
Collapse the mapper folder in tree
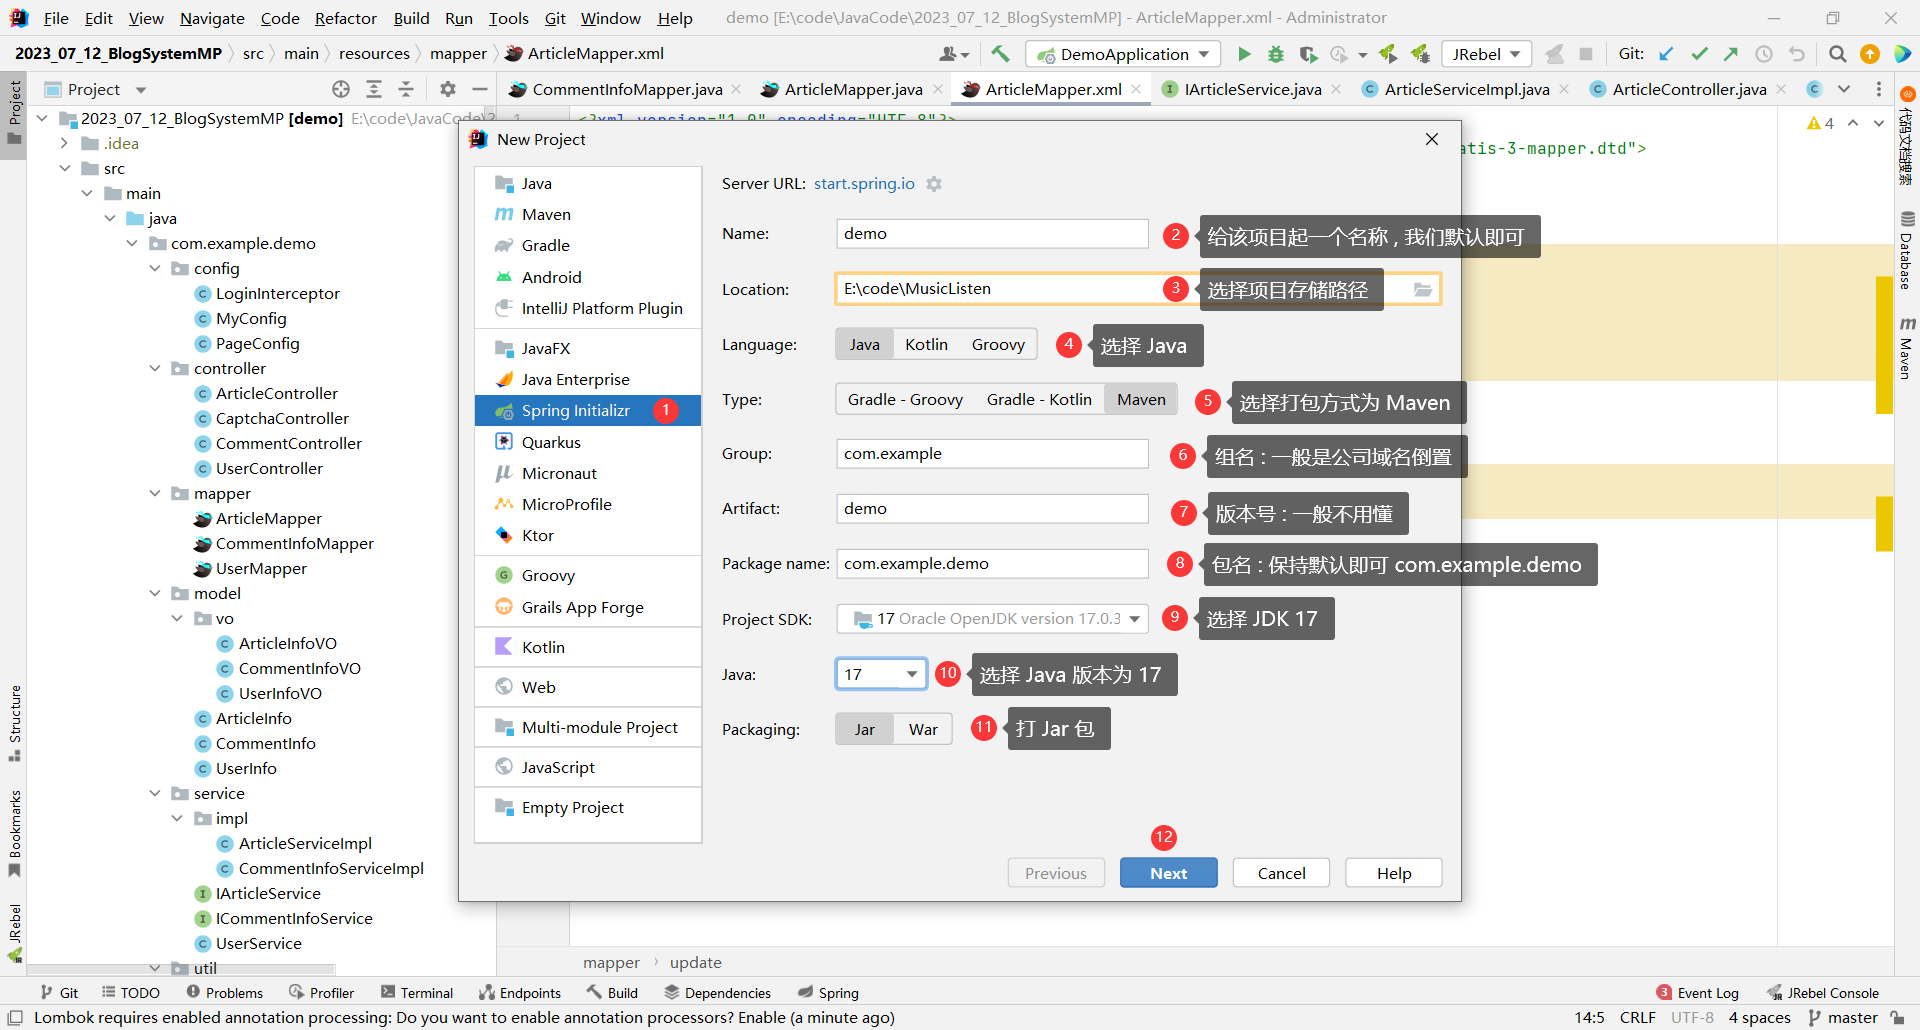pyautogui.click(x=155, y=493)
